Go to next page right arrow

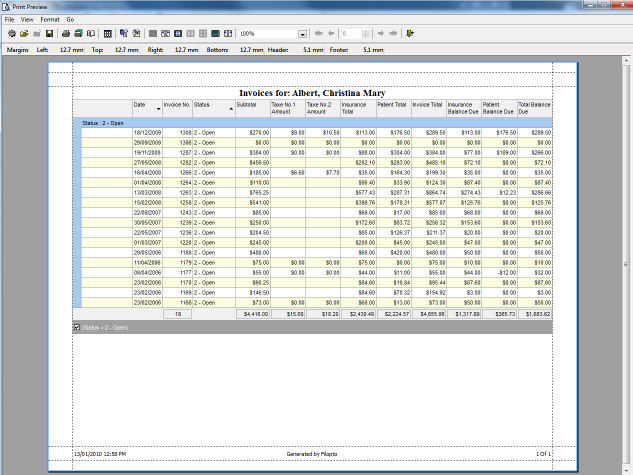(x=380, y=33)
